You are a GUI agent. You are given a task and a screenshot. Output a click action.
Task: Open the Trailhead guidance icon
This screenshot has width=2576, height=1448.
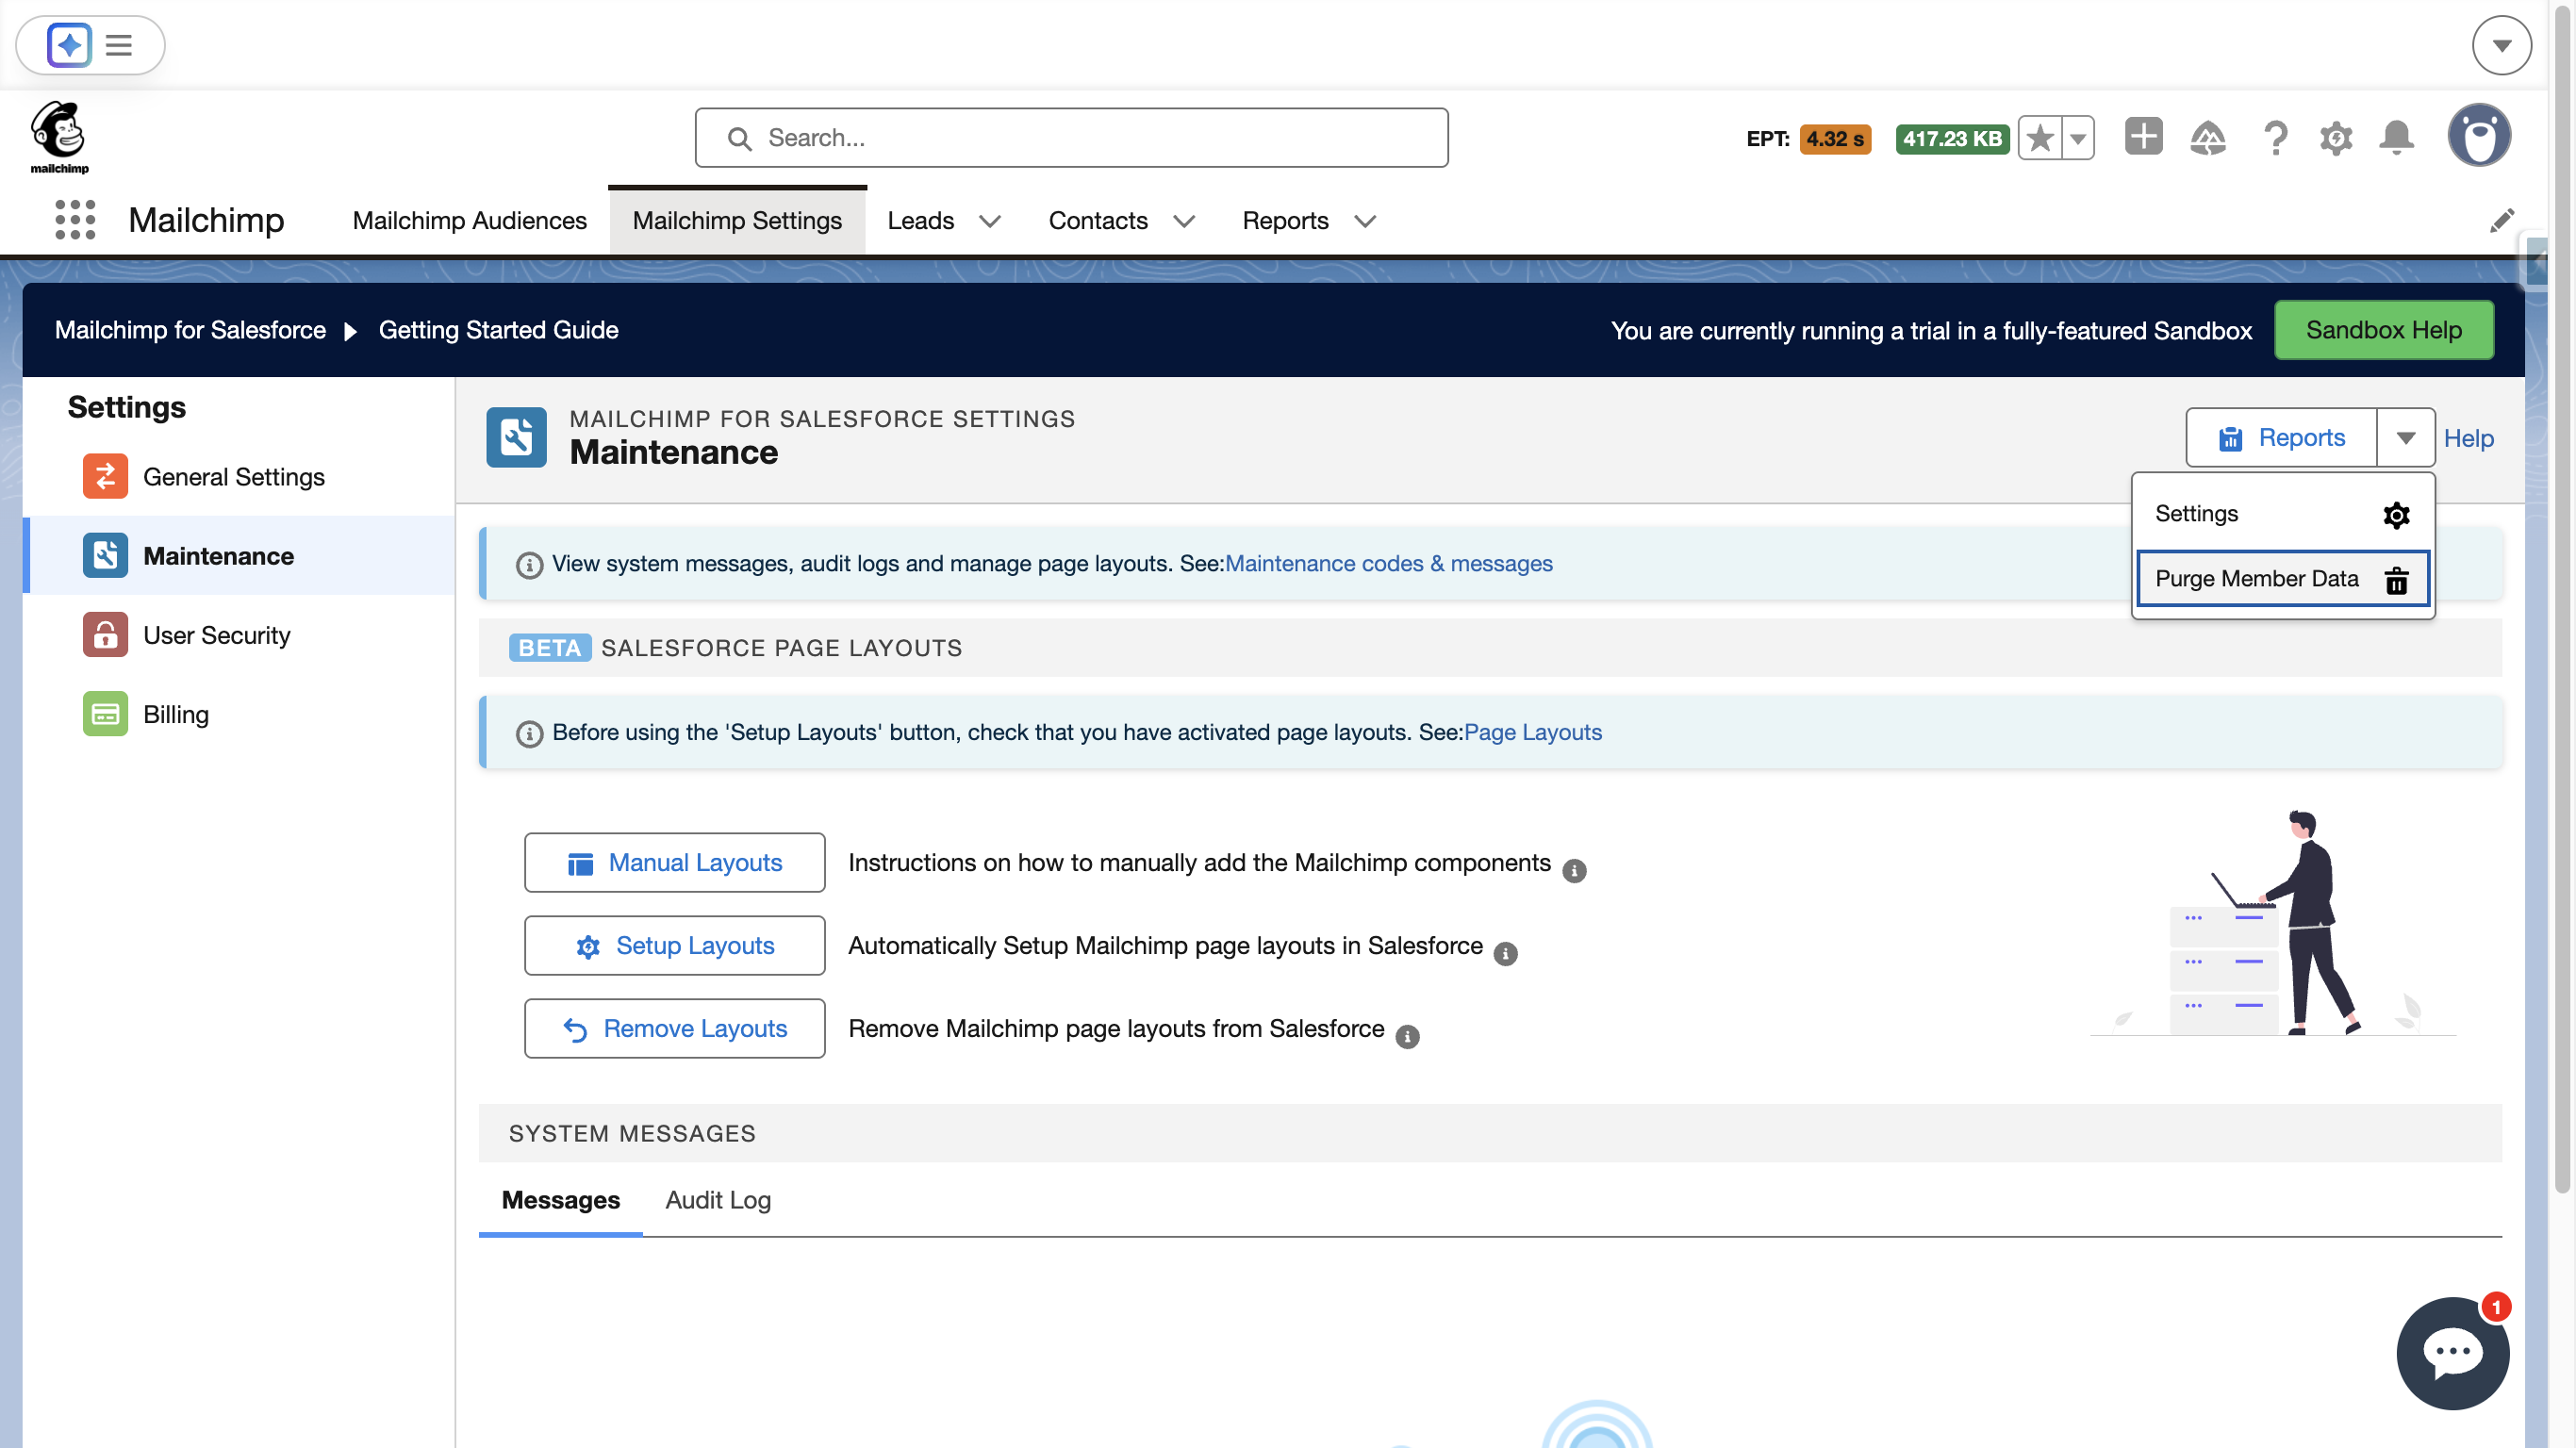[2208, 138]
